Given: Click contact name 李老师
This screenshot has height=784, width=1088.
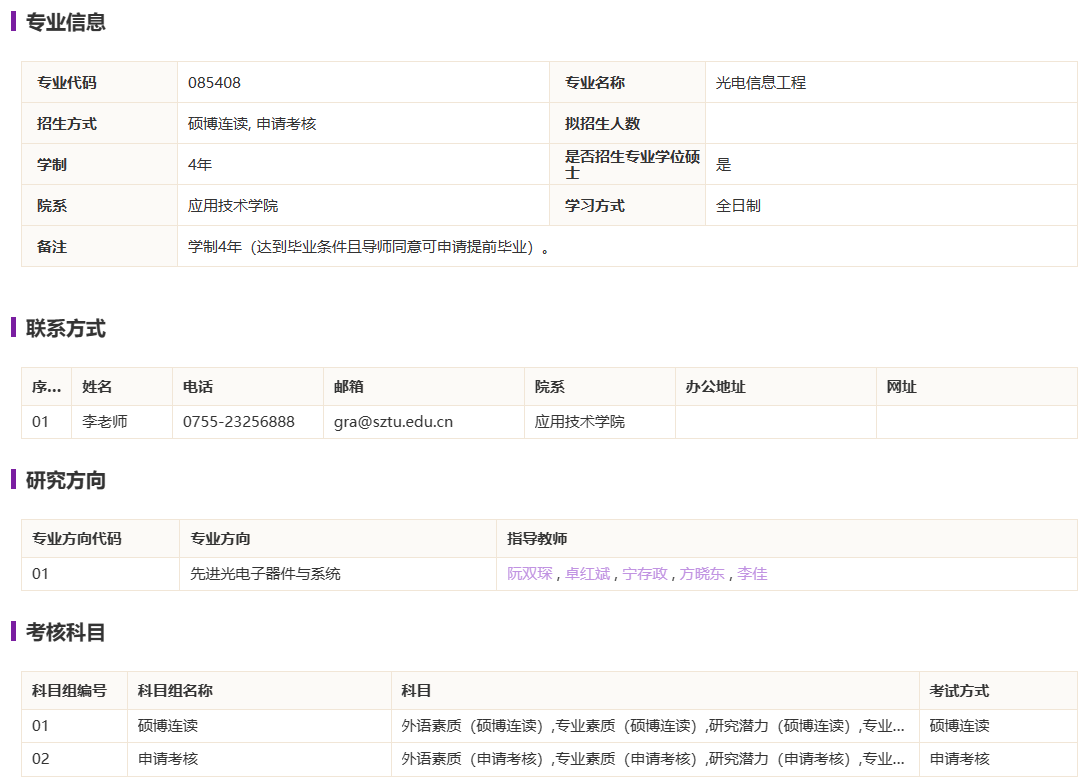Looking at the screenshot, I should tap(105, 422).
